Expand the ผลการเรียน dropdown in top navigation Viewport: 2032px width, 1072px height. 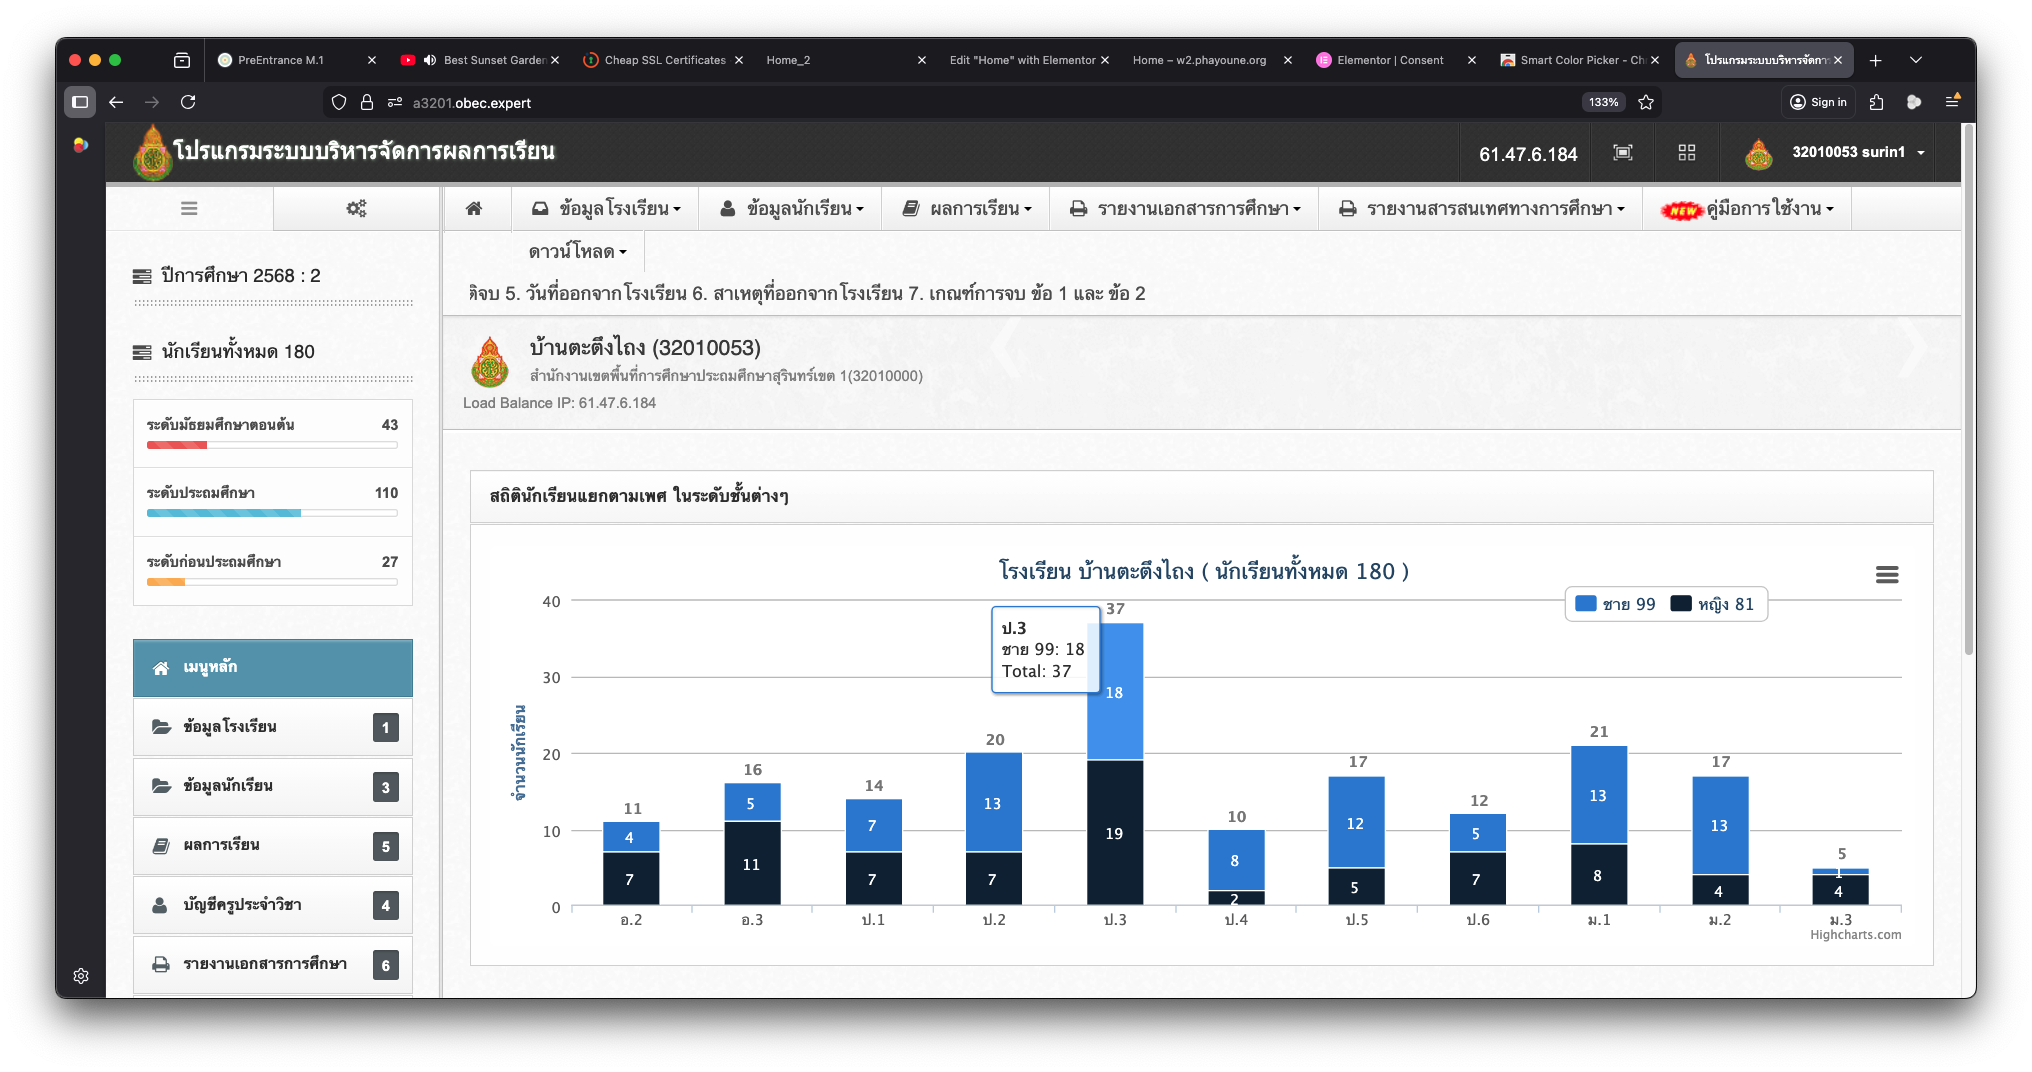[968, 208]
